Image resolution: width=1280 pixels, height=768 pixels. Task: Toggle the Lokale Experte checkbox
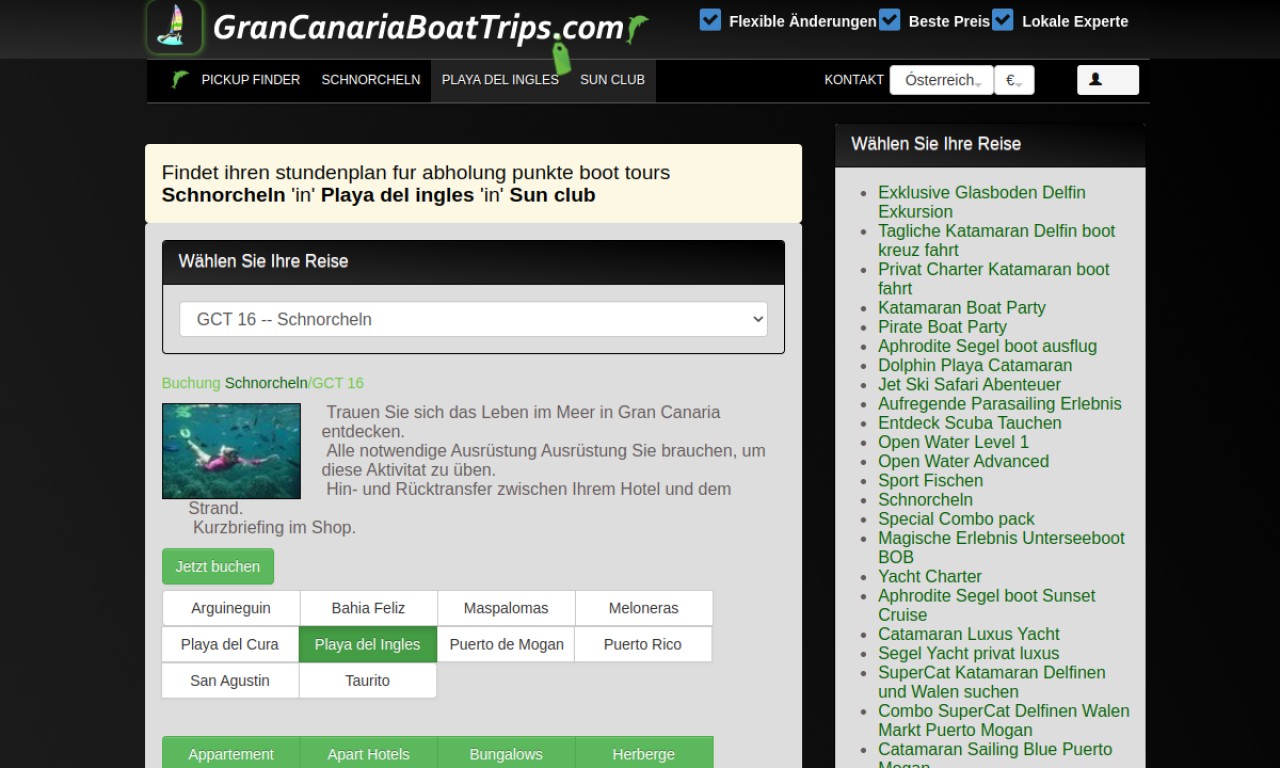tap(1002, 19)
